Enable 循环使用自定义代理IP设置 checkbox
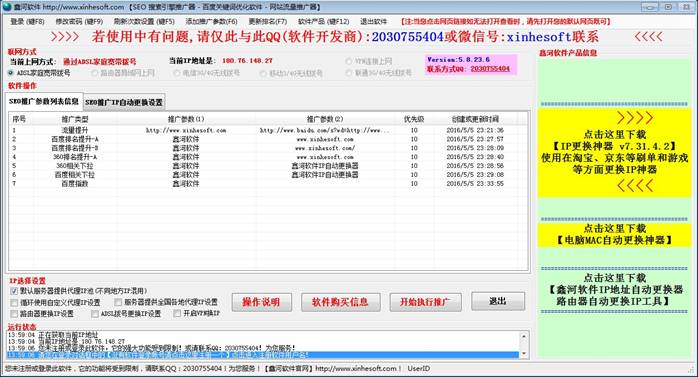The image size is (698, 377). pos(14,303)
